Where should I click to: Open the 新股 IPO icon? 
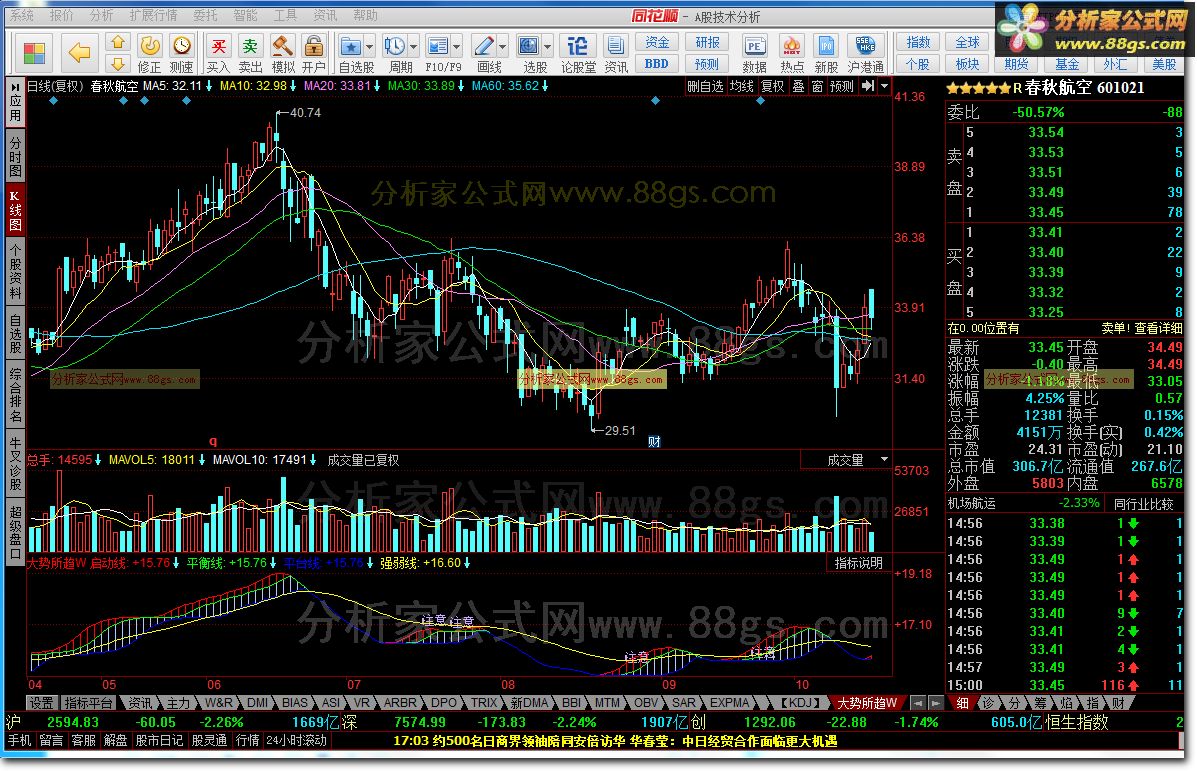pyautogui.click(x=826, y=53)
